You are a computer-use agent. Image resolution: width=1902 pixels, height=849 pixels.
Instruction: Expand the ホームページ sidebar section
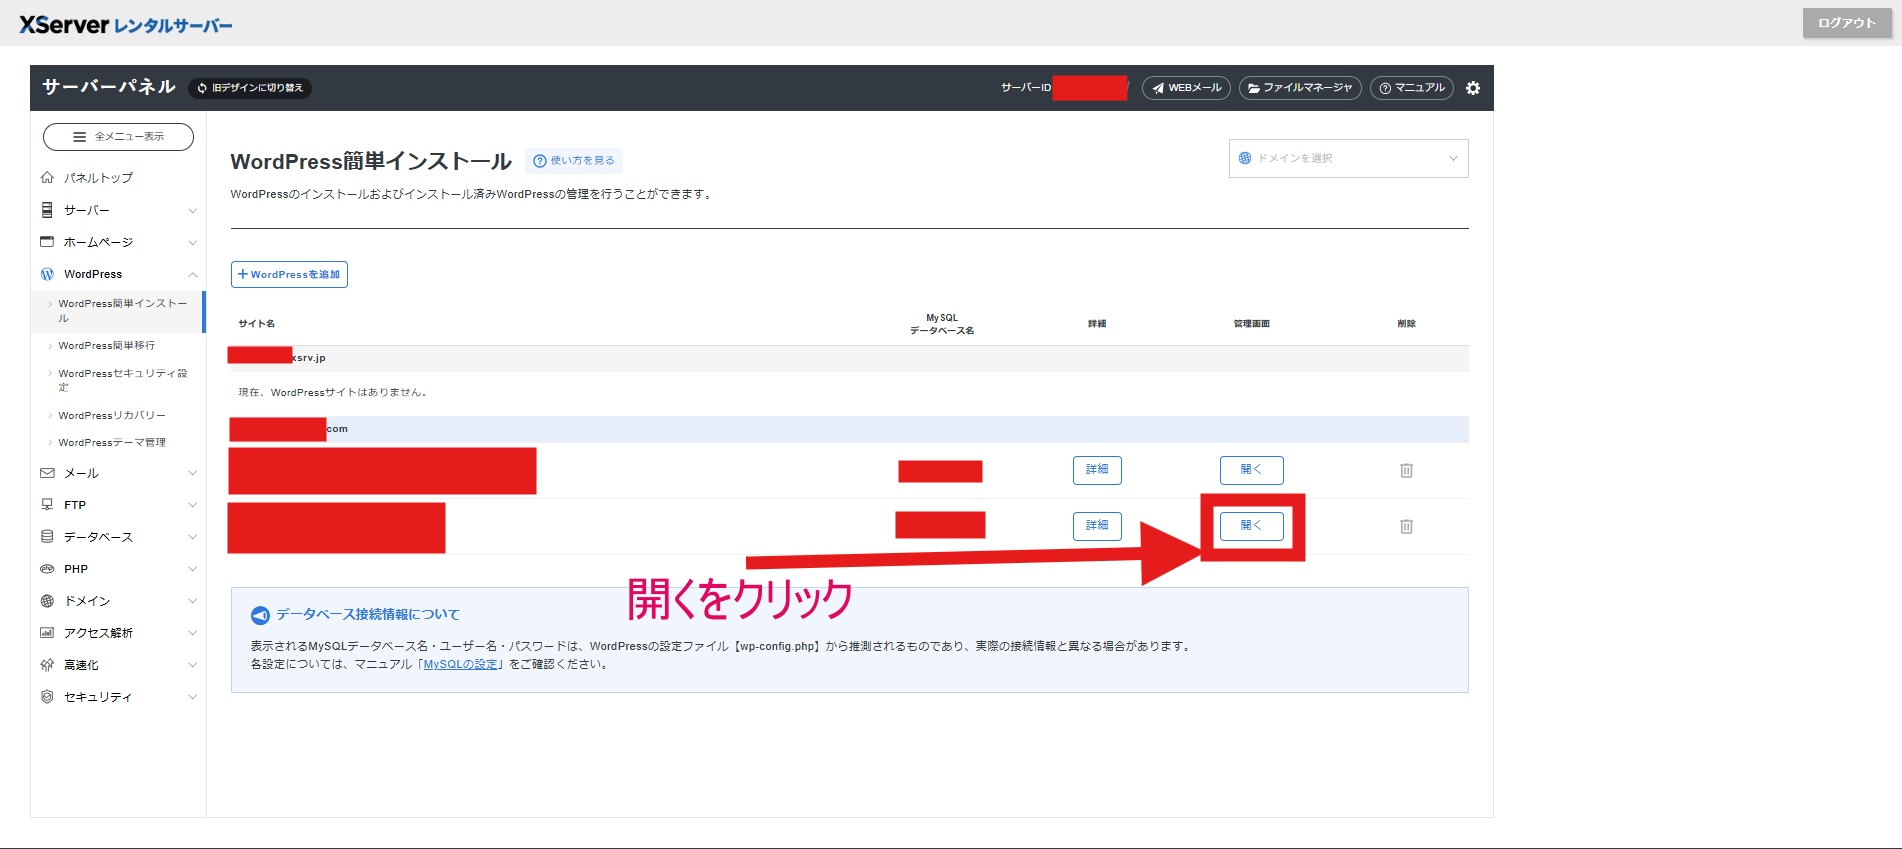(118, 242)
